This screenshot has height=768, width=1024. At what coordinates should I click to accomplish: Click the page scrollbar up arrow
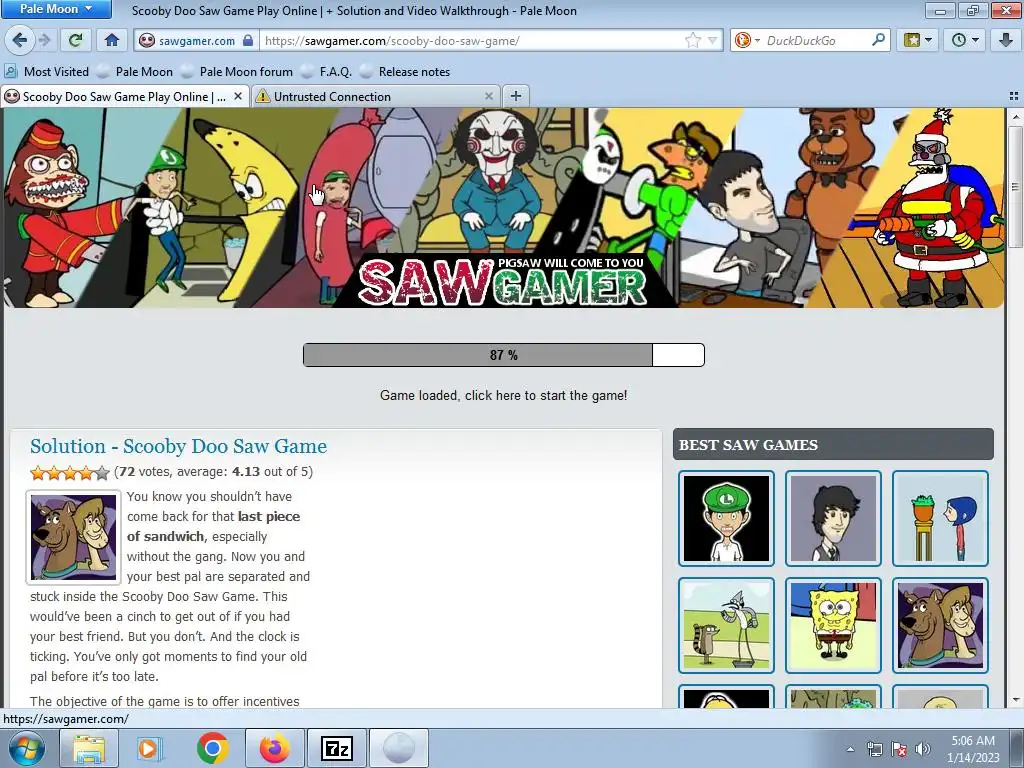1016,117
